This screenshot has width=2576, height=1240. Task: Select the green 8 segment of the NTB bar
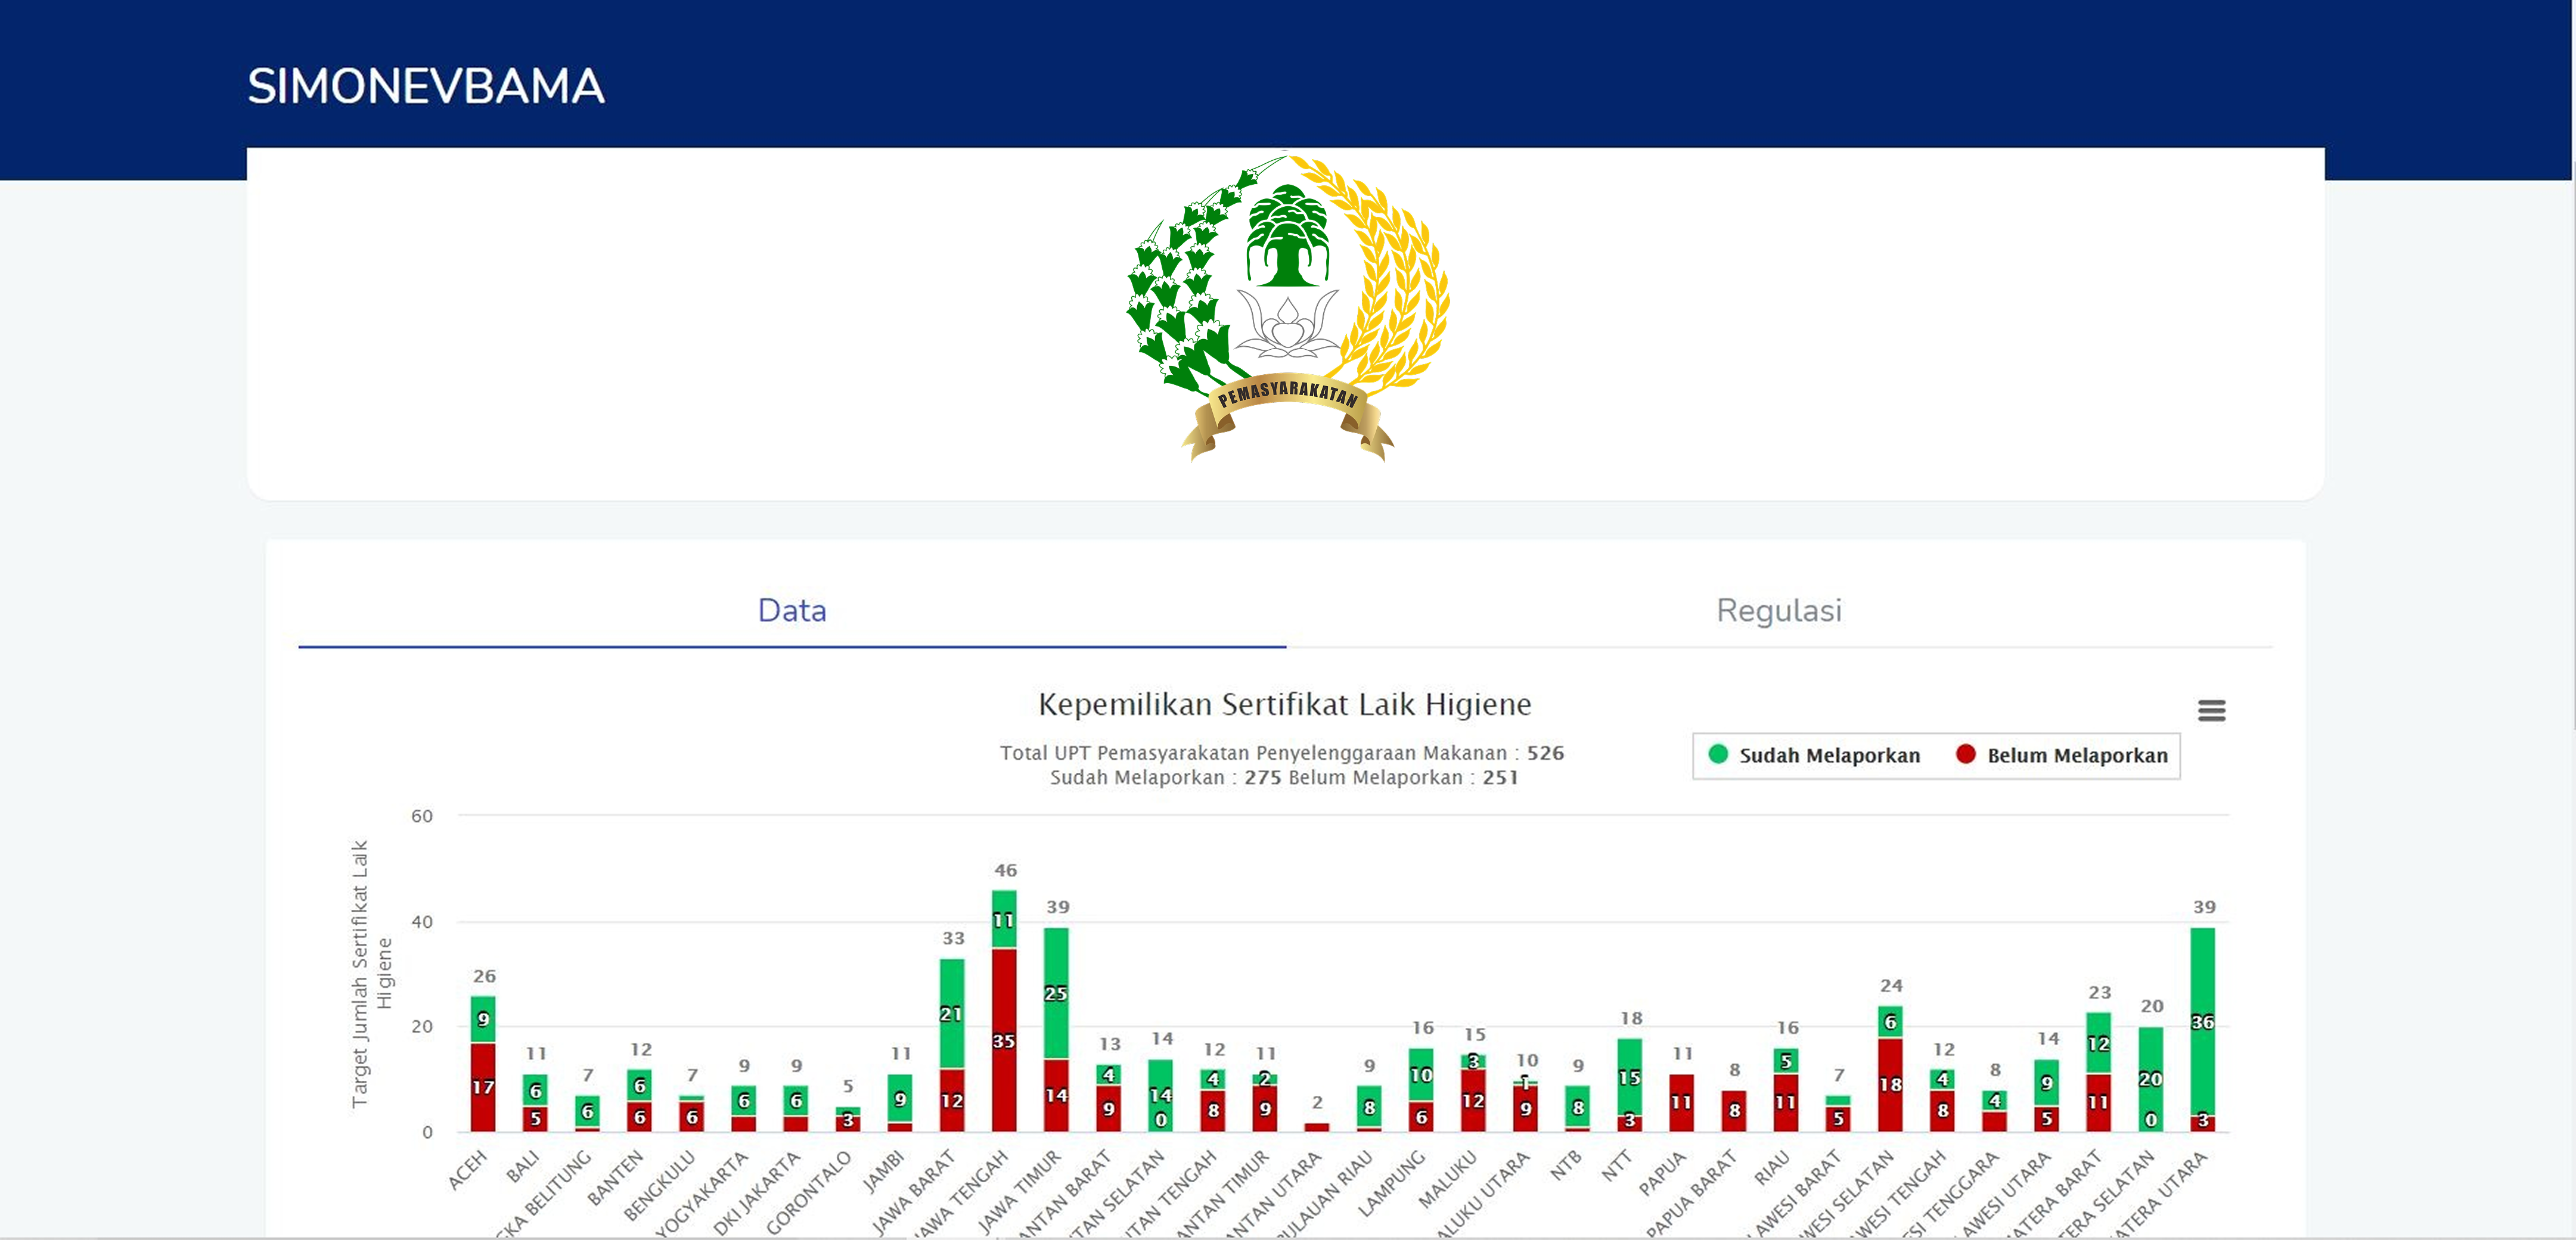click(x=1577, y=1106)
